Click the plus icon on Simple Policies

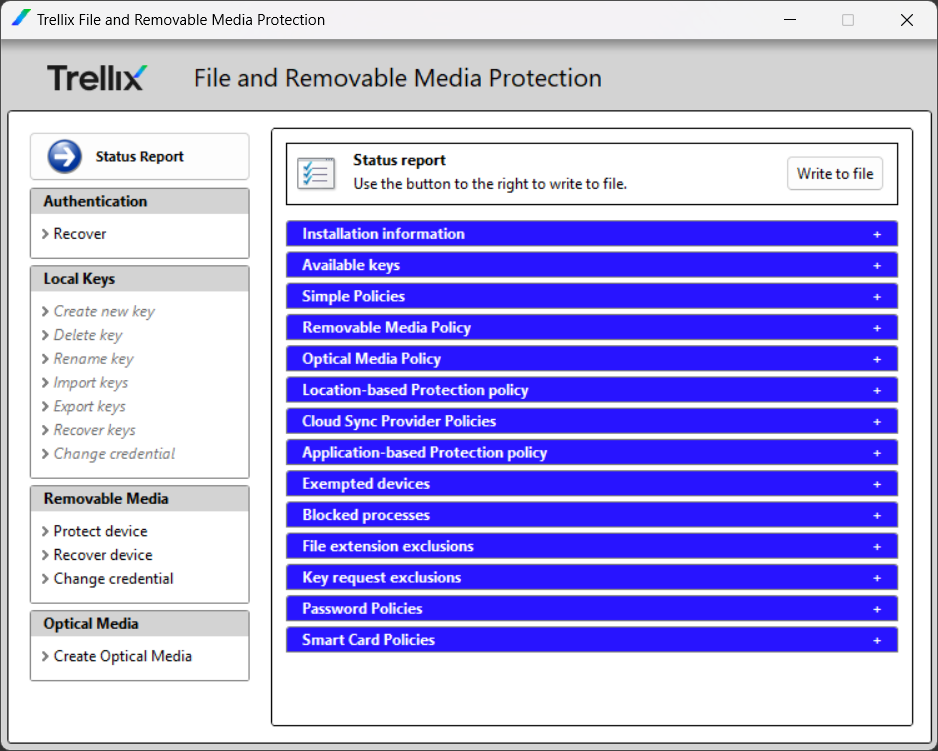[x=877, y=297]
